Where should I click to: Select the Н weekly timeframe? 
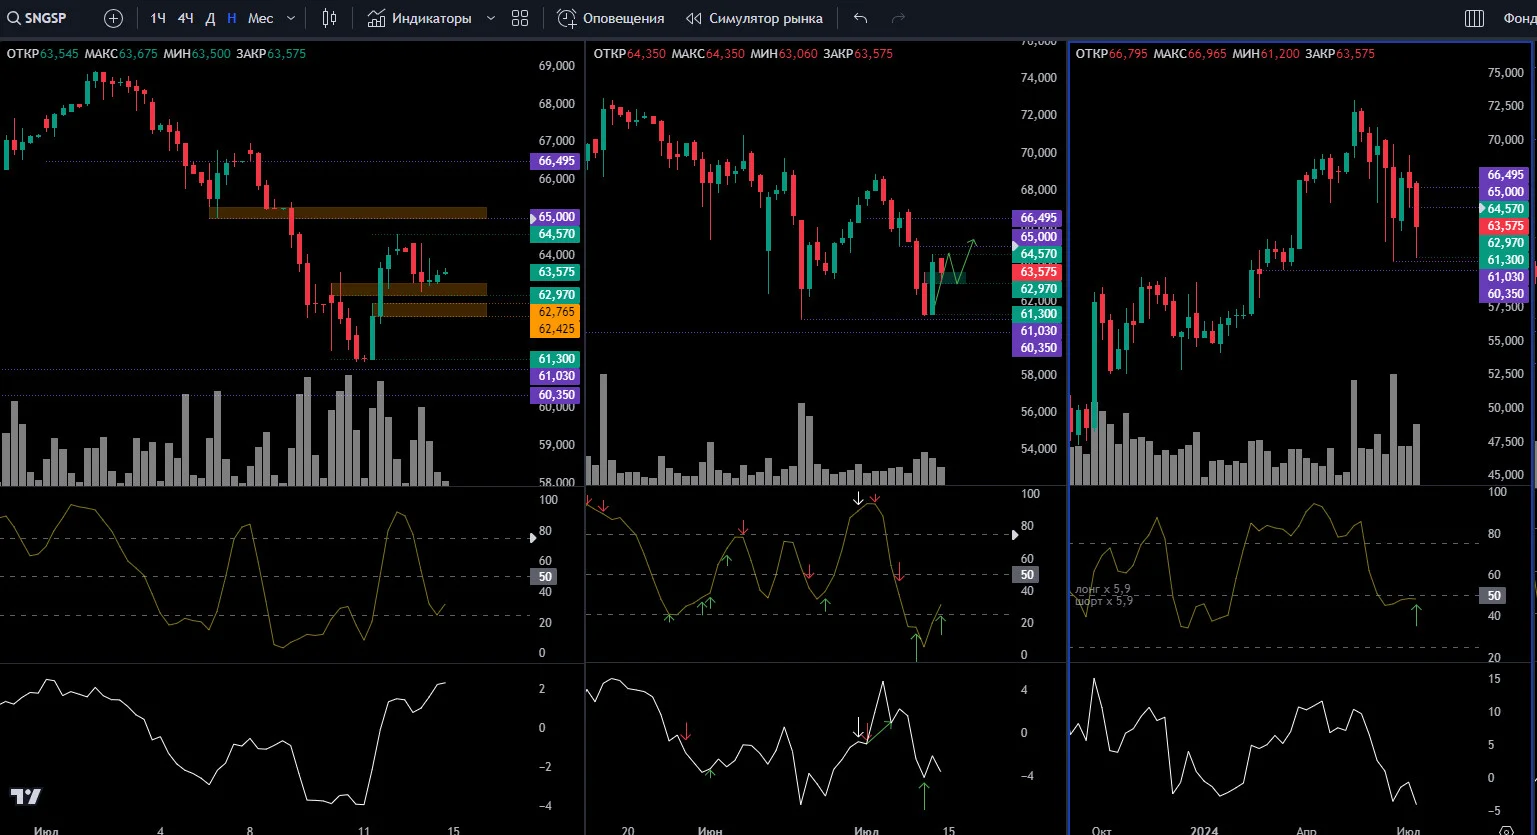coord(232,18)
